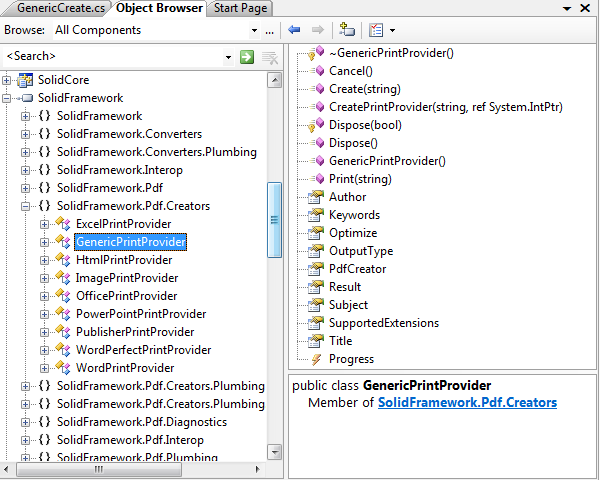Screen dimensions: 600x480
Task: Click the WordPrintProvider class icon
Action: (x=63, y=367)
